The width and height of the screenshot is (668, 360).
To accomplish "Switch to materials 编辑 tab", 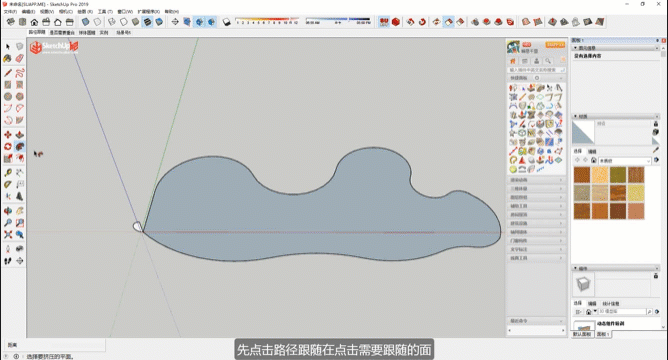I will [592, 151].
